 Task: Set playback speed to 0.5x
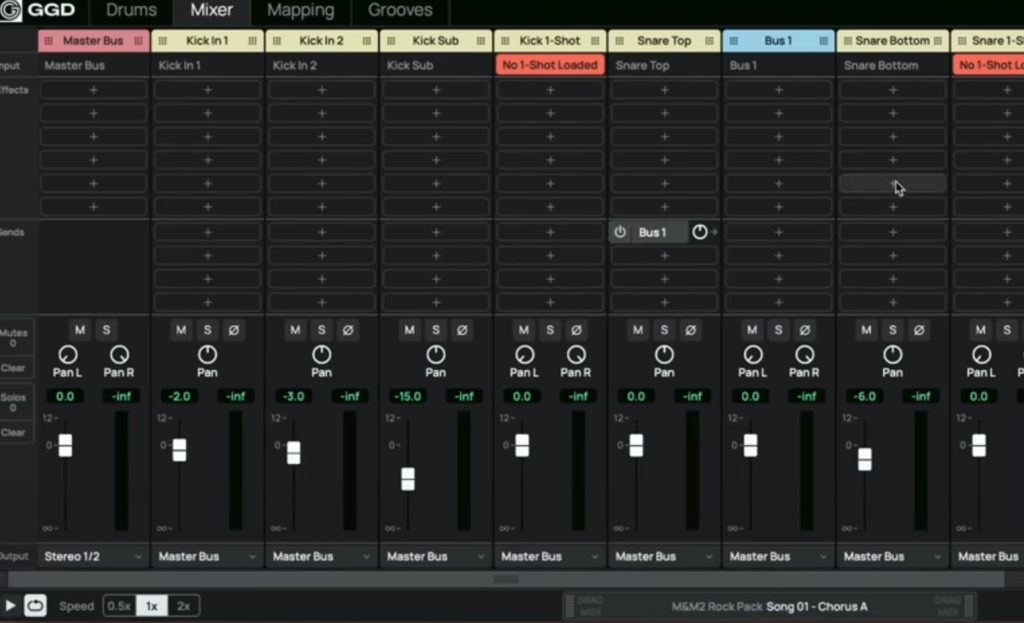click(x=120, y=606)
